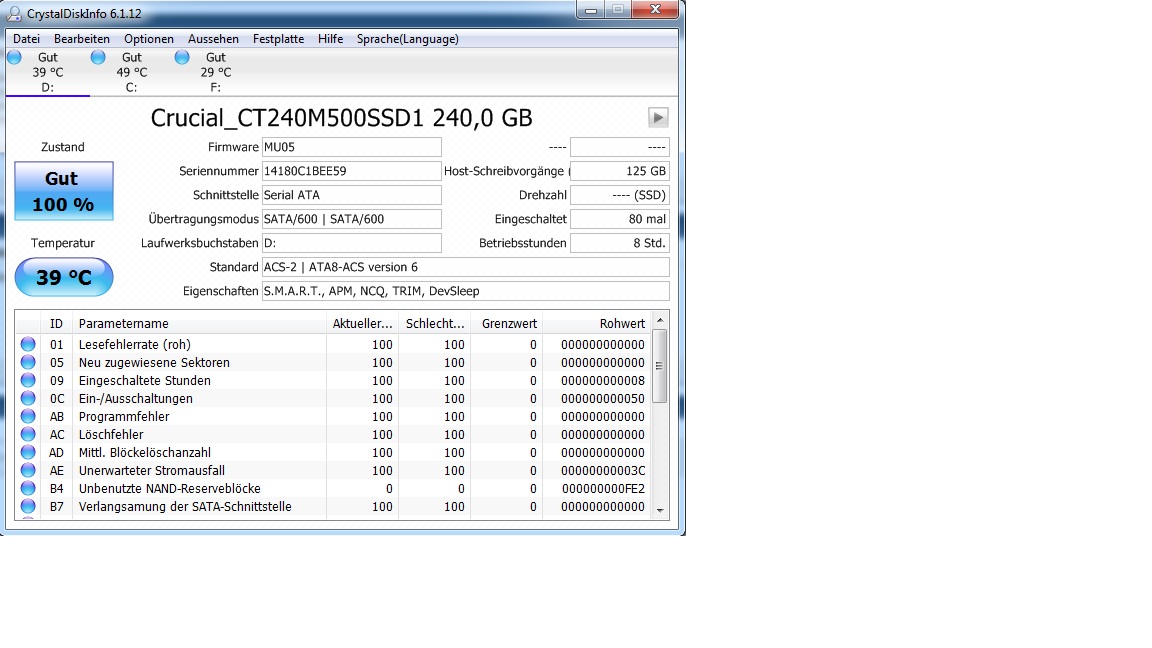Select the row Lesefehlerrate (roh)
The image size is (1152, 648).
click(333, 344)
